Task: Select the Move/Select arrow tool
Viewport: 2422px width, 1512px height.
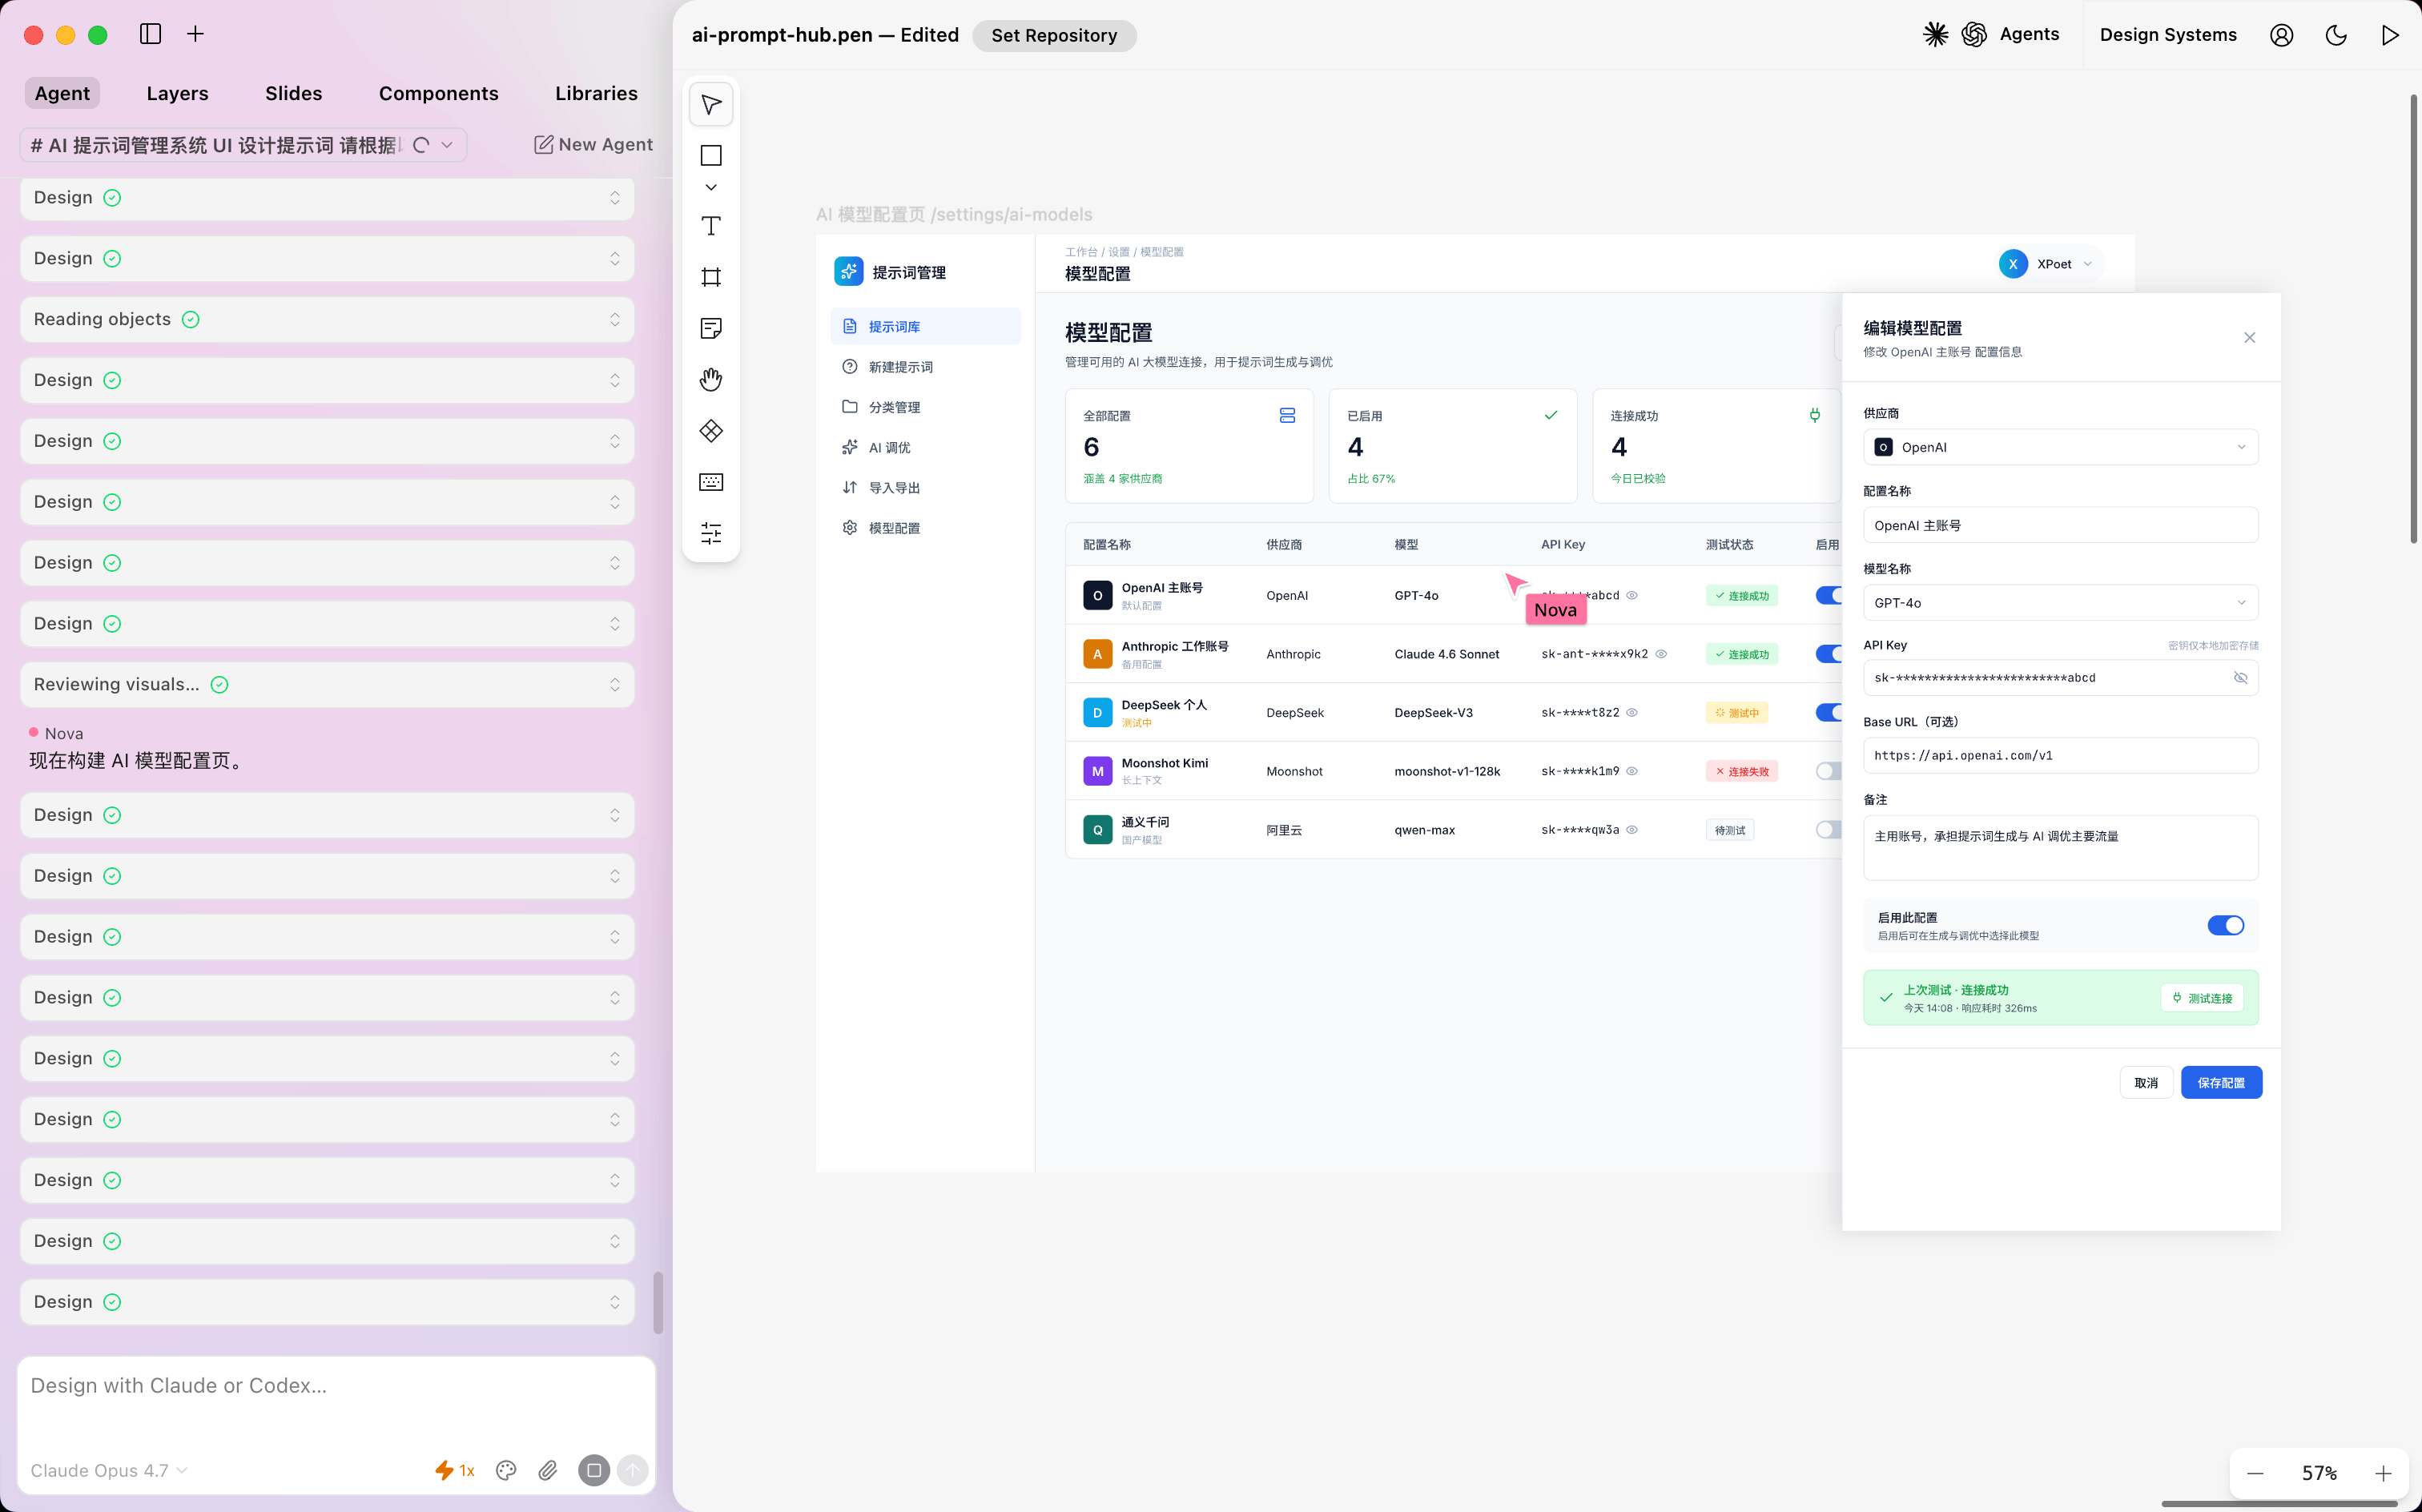Action: coord(711,105)
